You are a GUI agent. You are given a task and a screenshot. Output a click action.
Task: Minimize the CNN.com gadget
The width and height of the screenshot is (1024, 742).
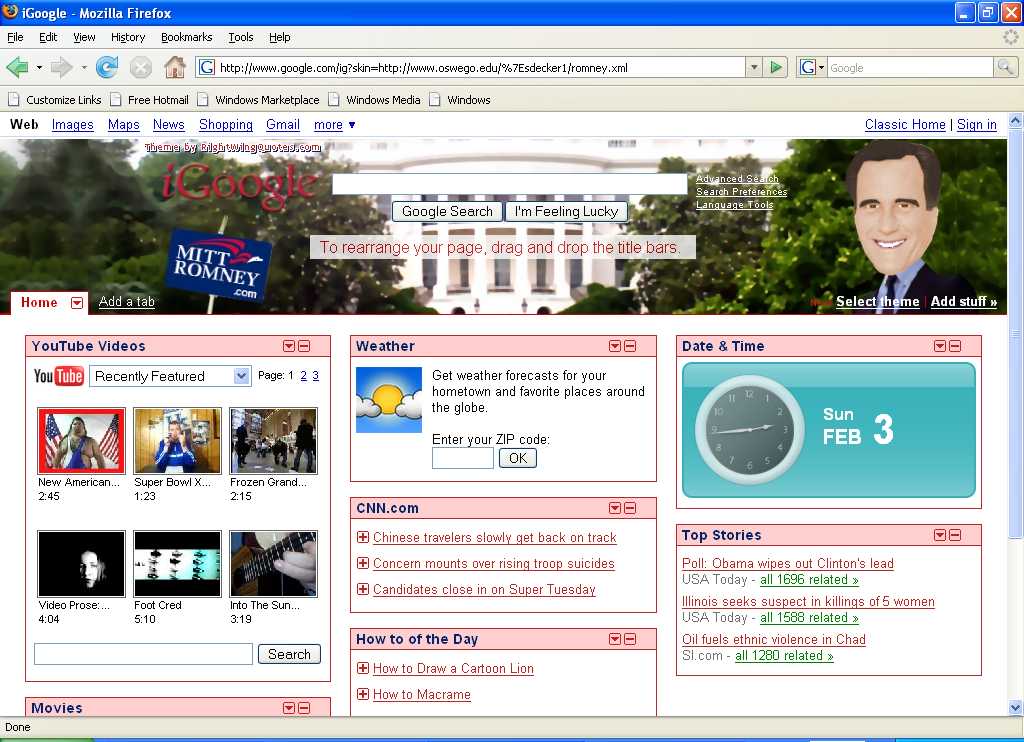coord(630,508)
